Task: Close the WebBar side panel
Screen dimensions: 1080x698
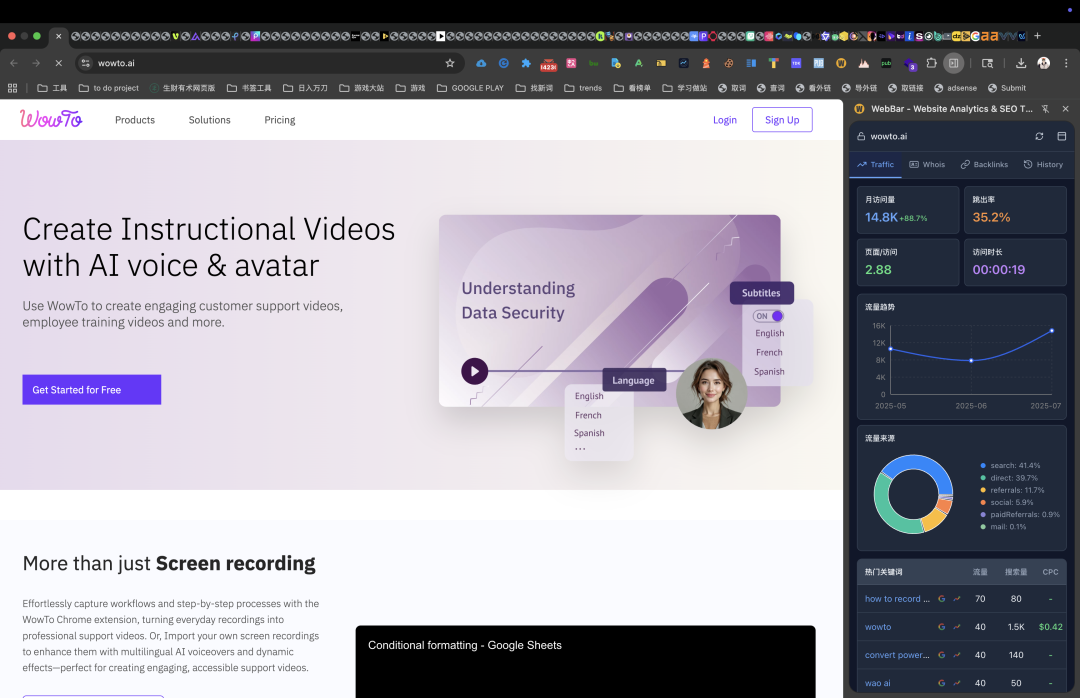Action: (x=1066, y=109)
